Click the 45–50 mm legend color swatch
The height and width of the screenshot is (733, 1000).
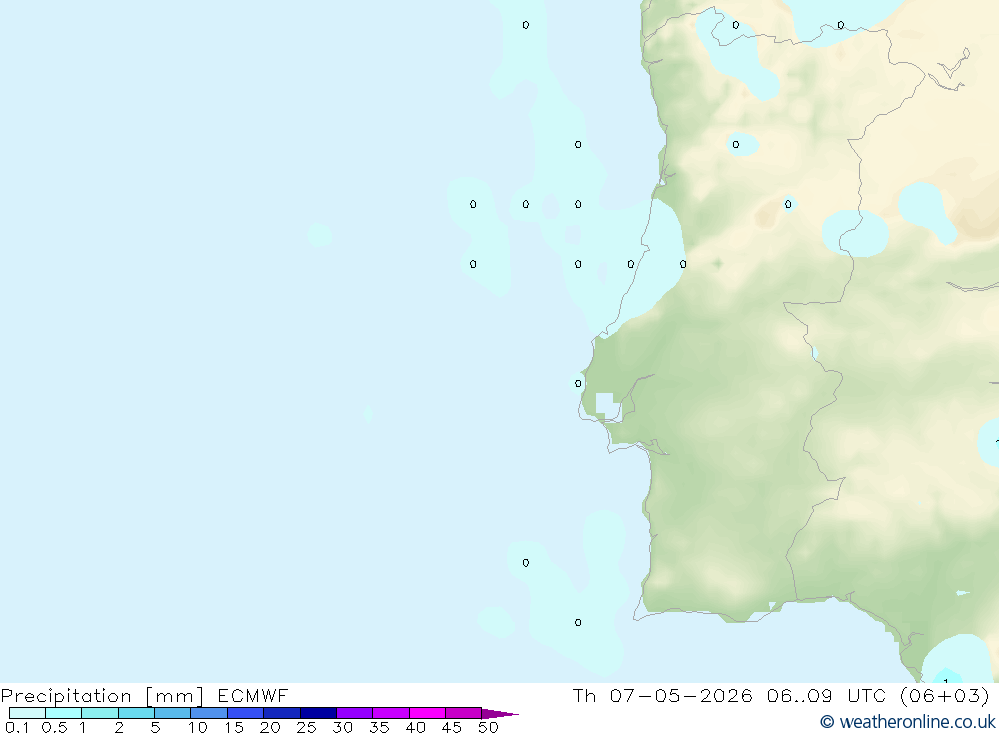463,713
